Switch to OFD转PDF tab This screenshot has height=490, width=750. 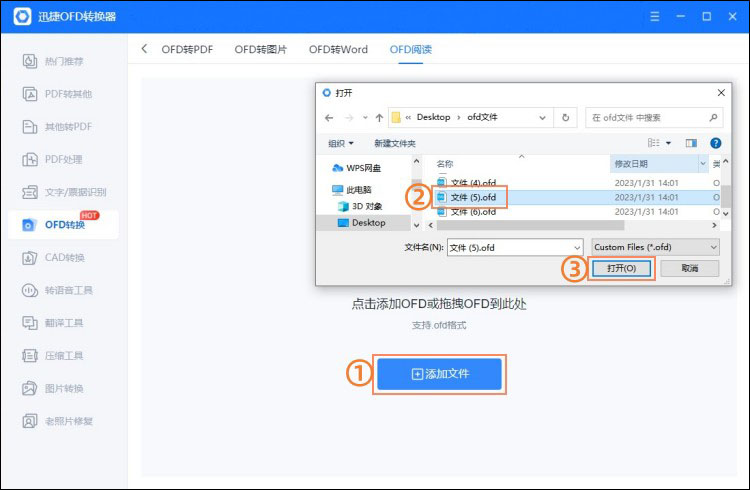(187, 49)
